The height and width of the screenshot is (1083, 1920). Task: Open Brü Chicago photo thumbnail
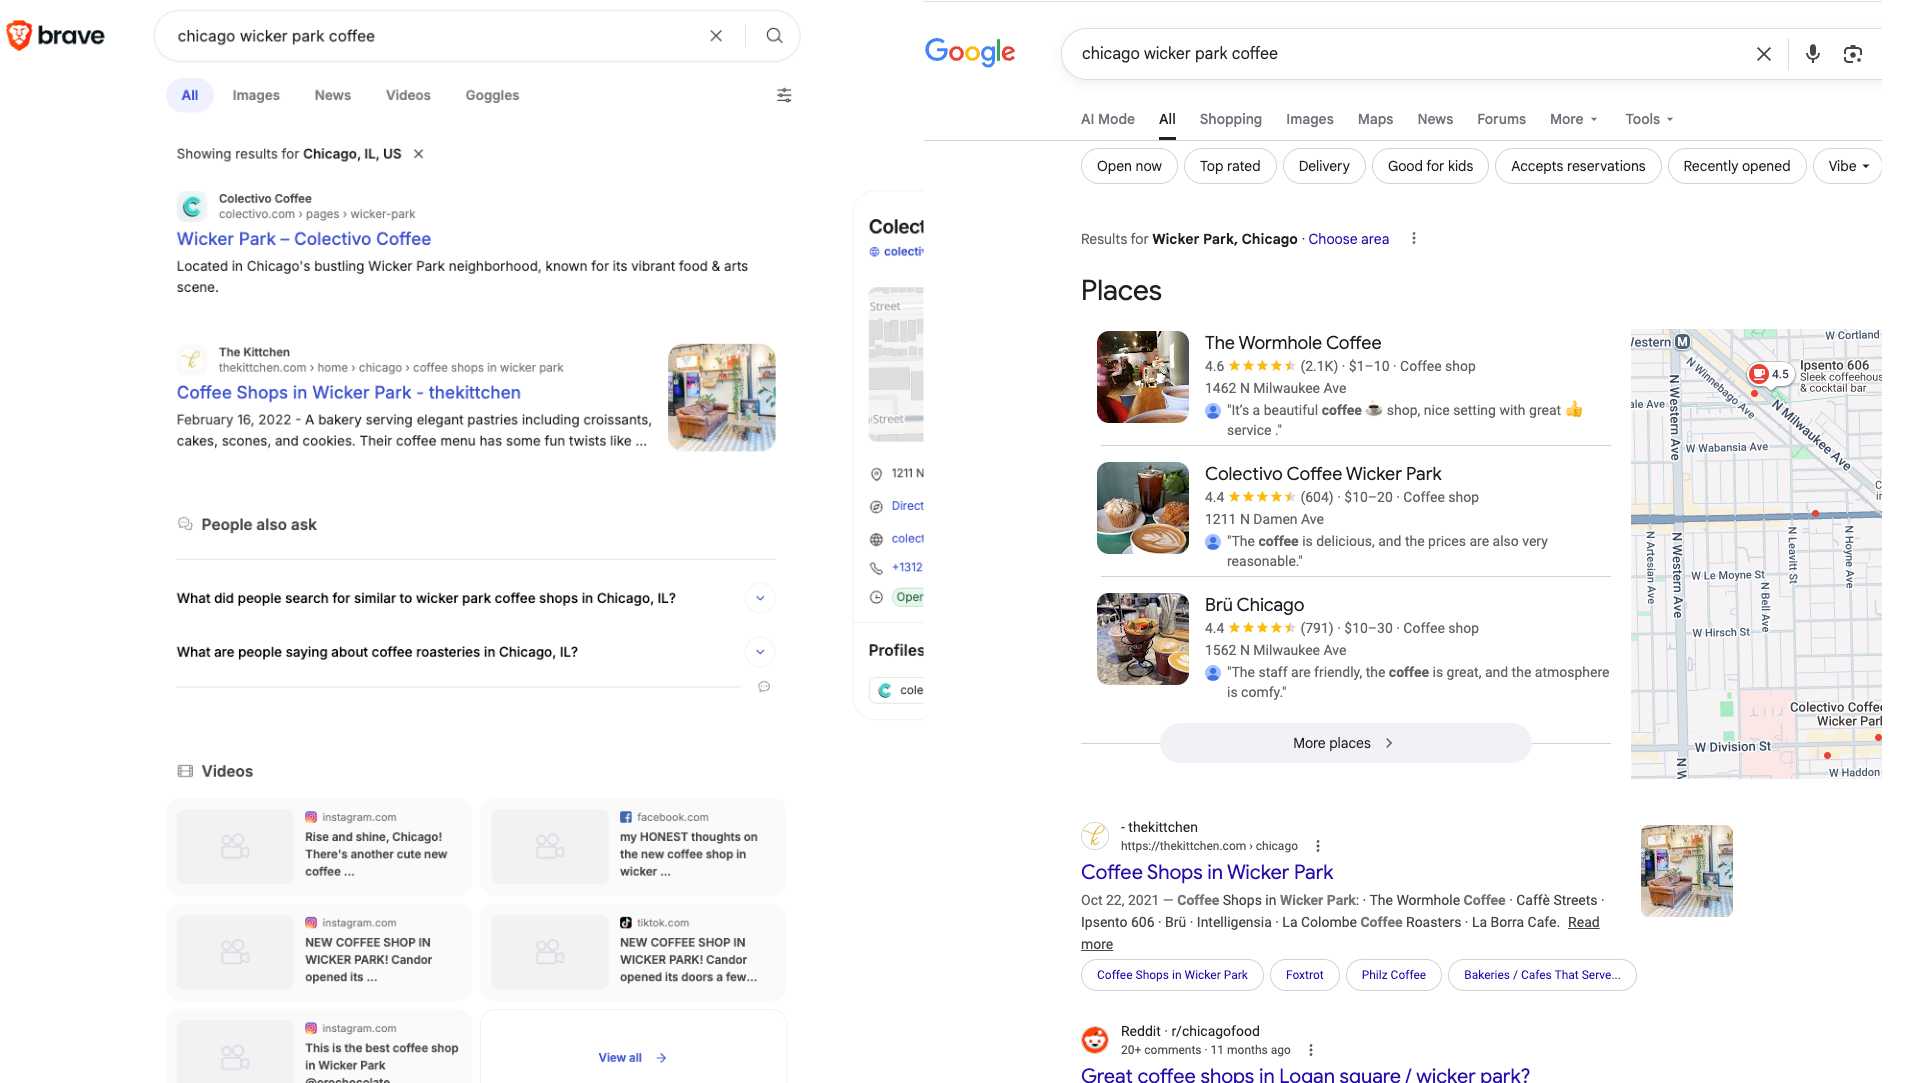[1143, 639]
